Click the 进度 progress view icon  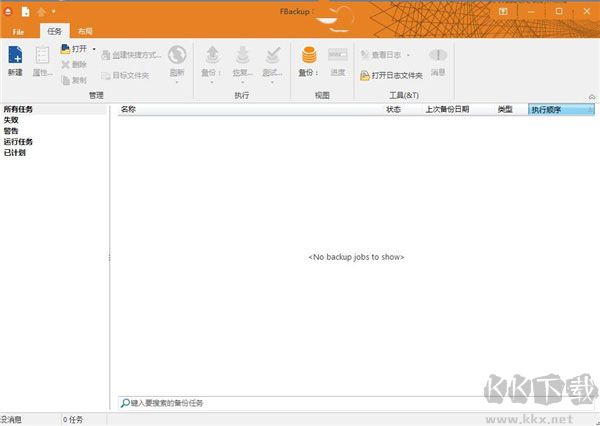[x=338, y=55]
